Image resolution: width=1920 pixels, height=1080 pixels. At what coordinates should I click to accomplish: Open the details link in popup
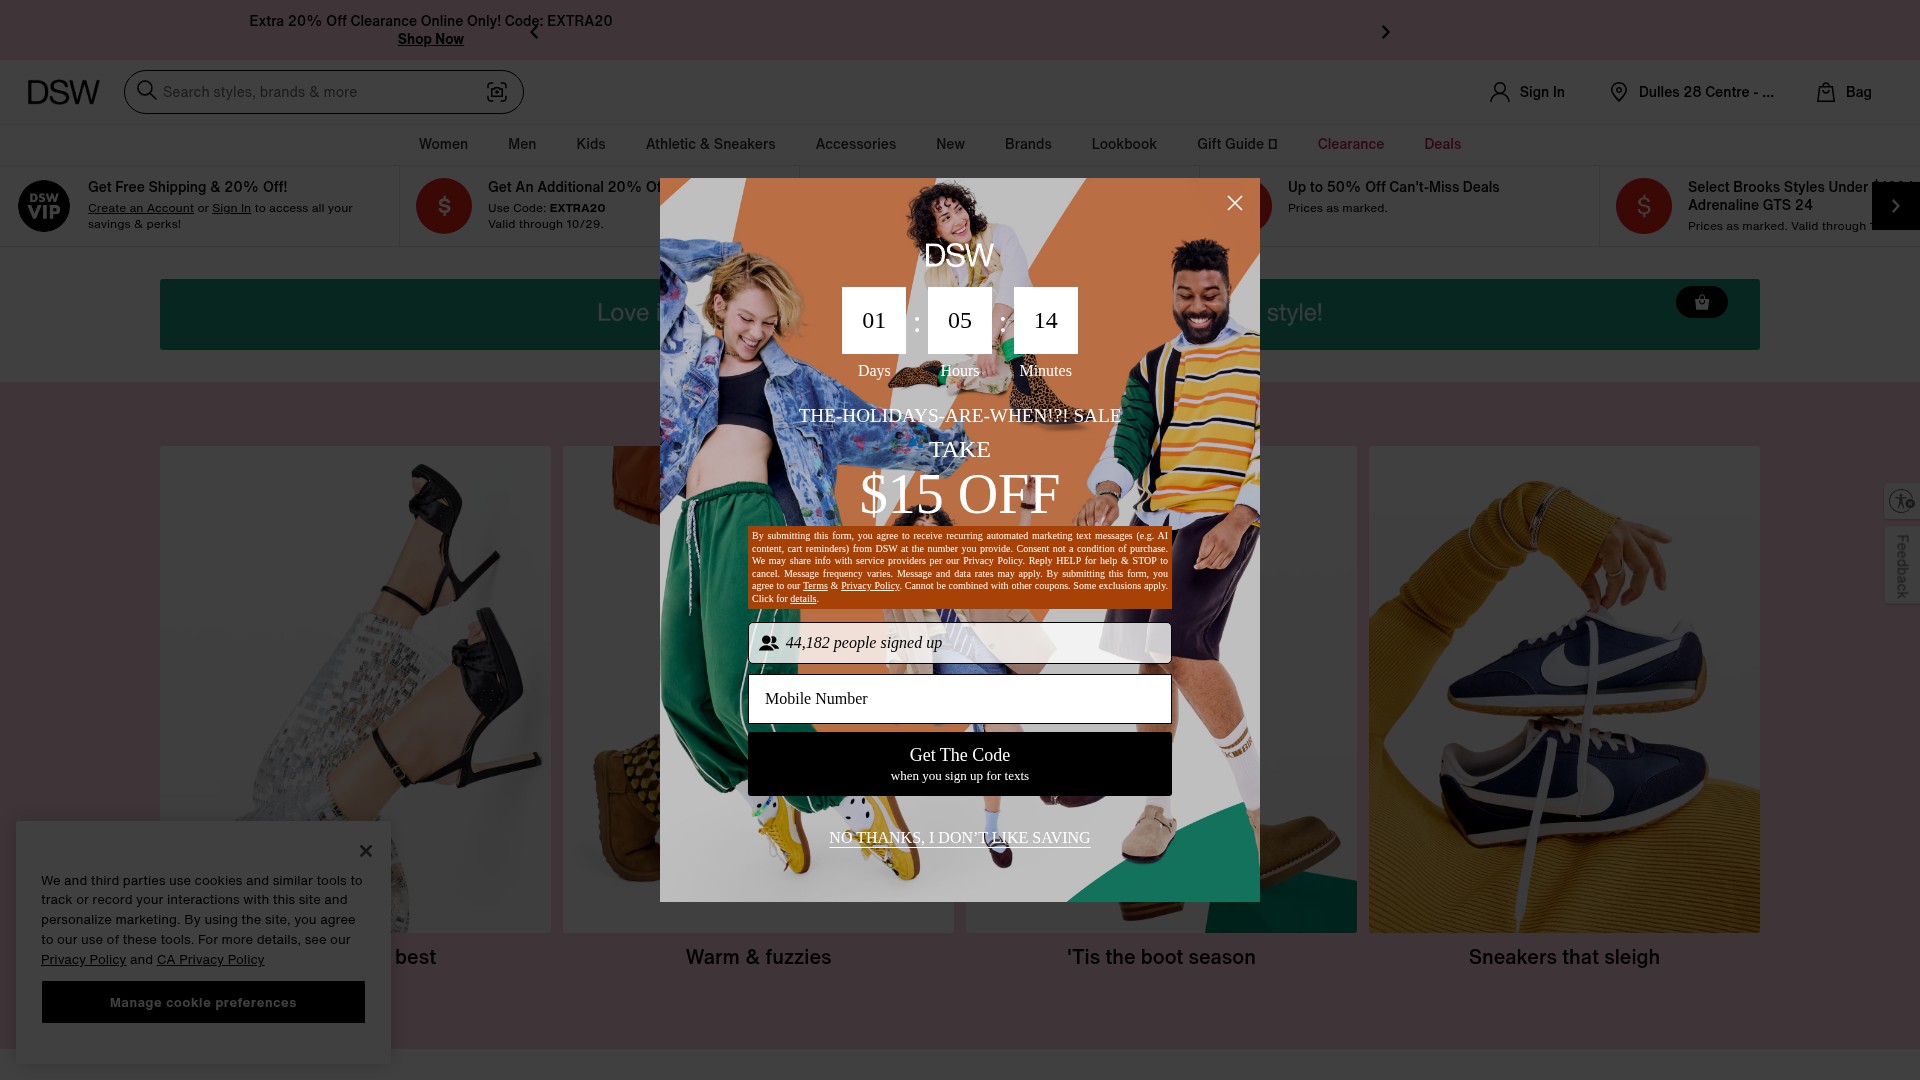pos(803,599)
